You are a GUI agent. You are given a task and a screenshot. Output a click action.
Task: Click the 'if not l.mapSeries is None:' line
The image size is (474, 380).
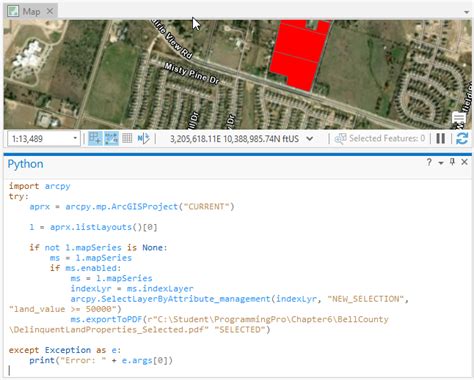tap(98, 248)
